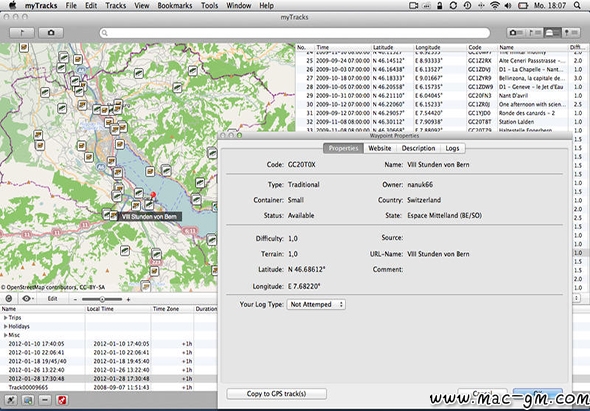
Task: Click the minus remove button at bottom
Action: pos(45,400)
